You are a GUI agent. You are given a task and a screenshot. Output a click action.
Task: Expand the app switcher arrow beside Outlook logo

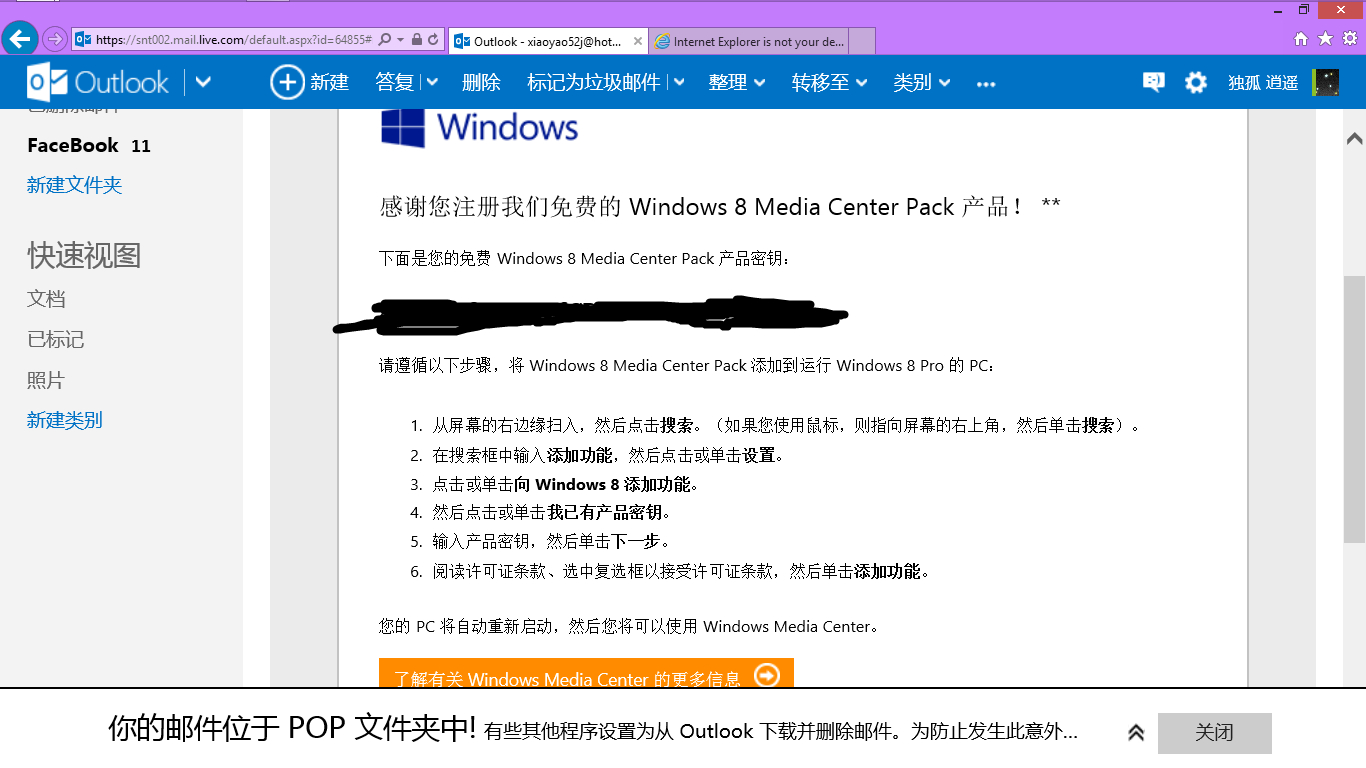coord(203,82)
